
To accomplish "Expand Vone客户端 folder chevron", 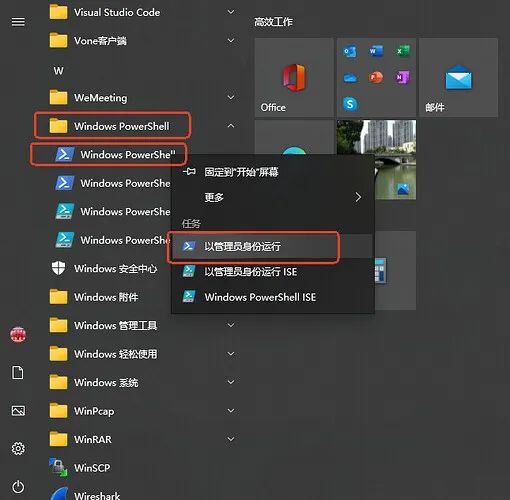I will pyautogui.click(x=231, y=41).
